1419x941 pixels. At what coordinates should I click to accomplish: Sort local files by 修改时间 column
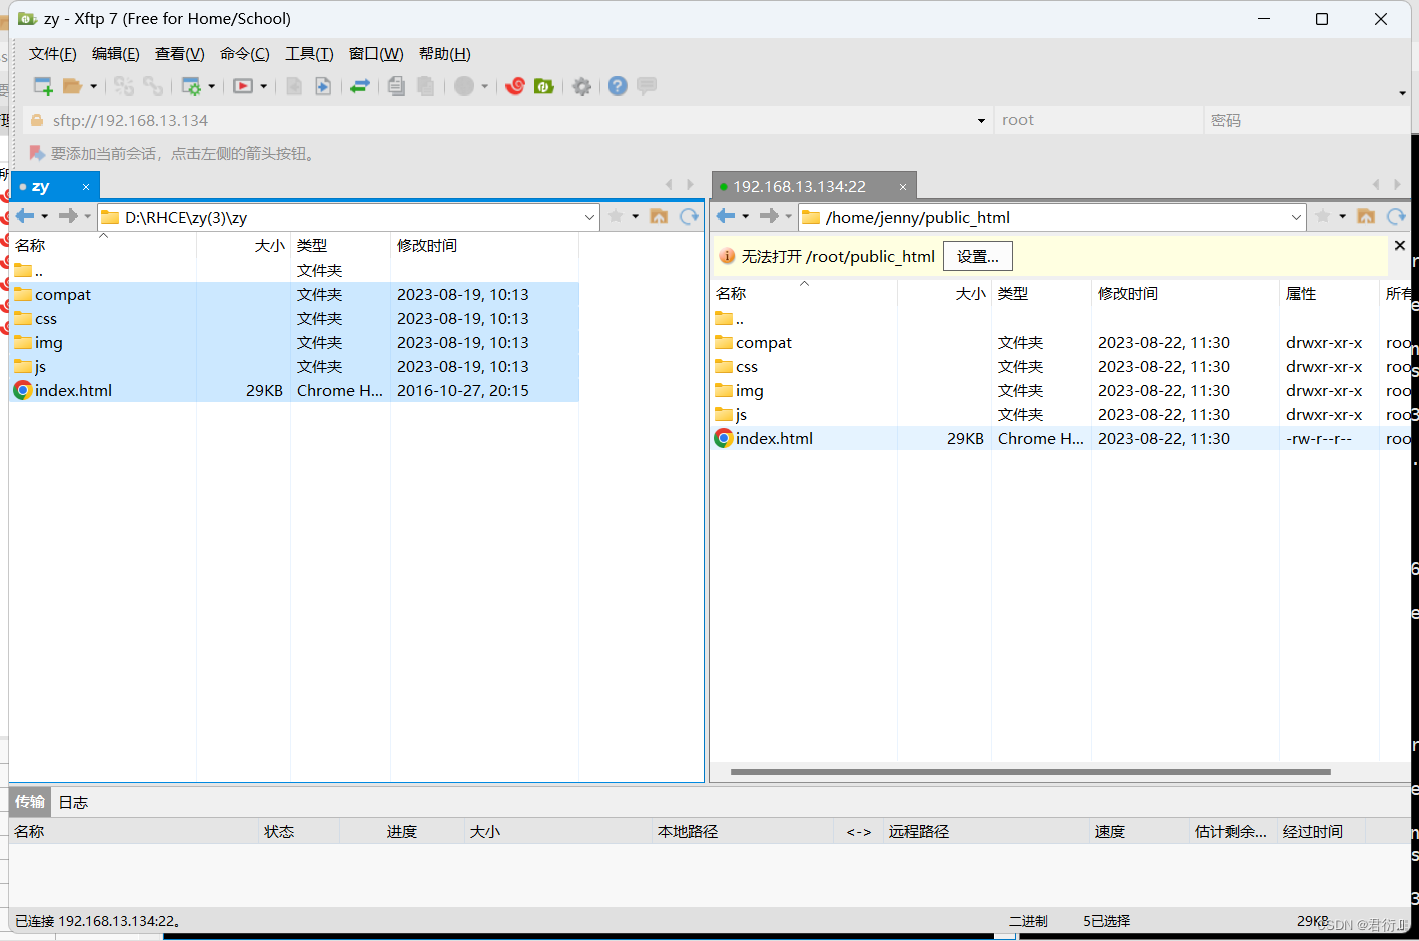(484, 245)
